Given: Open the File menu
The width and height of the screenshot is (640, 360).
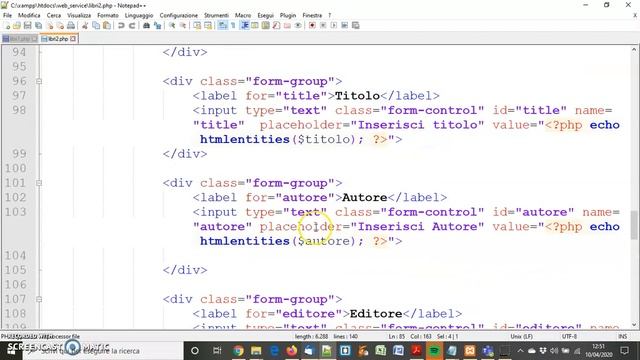Looking at the screenshot, I should coord(7,15).
